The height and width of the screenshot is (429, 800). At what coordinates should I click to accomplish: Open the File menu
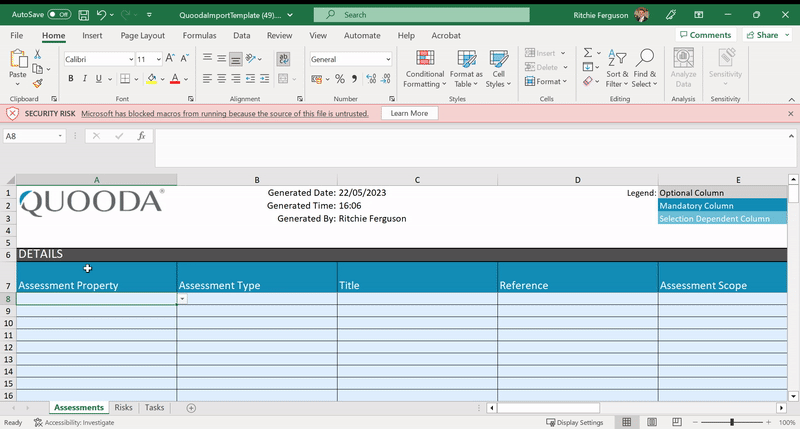[x=17, y=35]
